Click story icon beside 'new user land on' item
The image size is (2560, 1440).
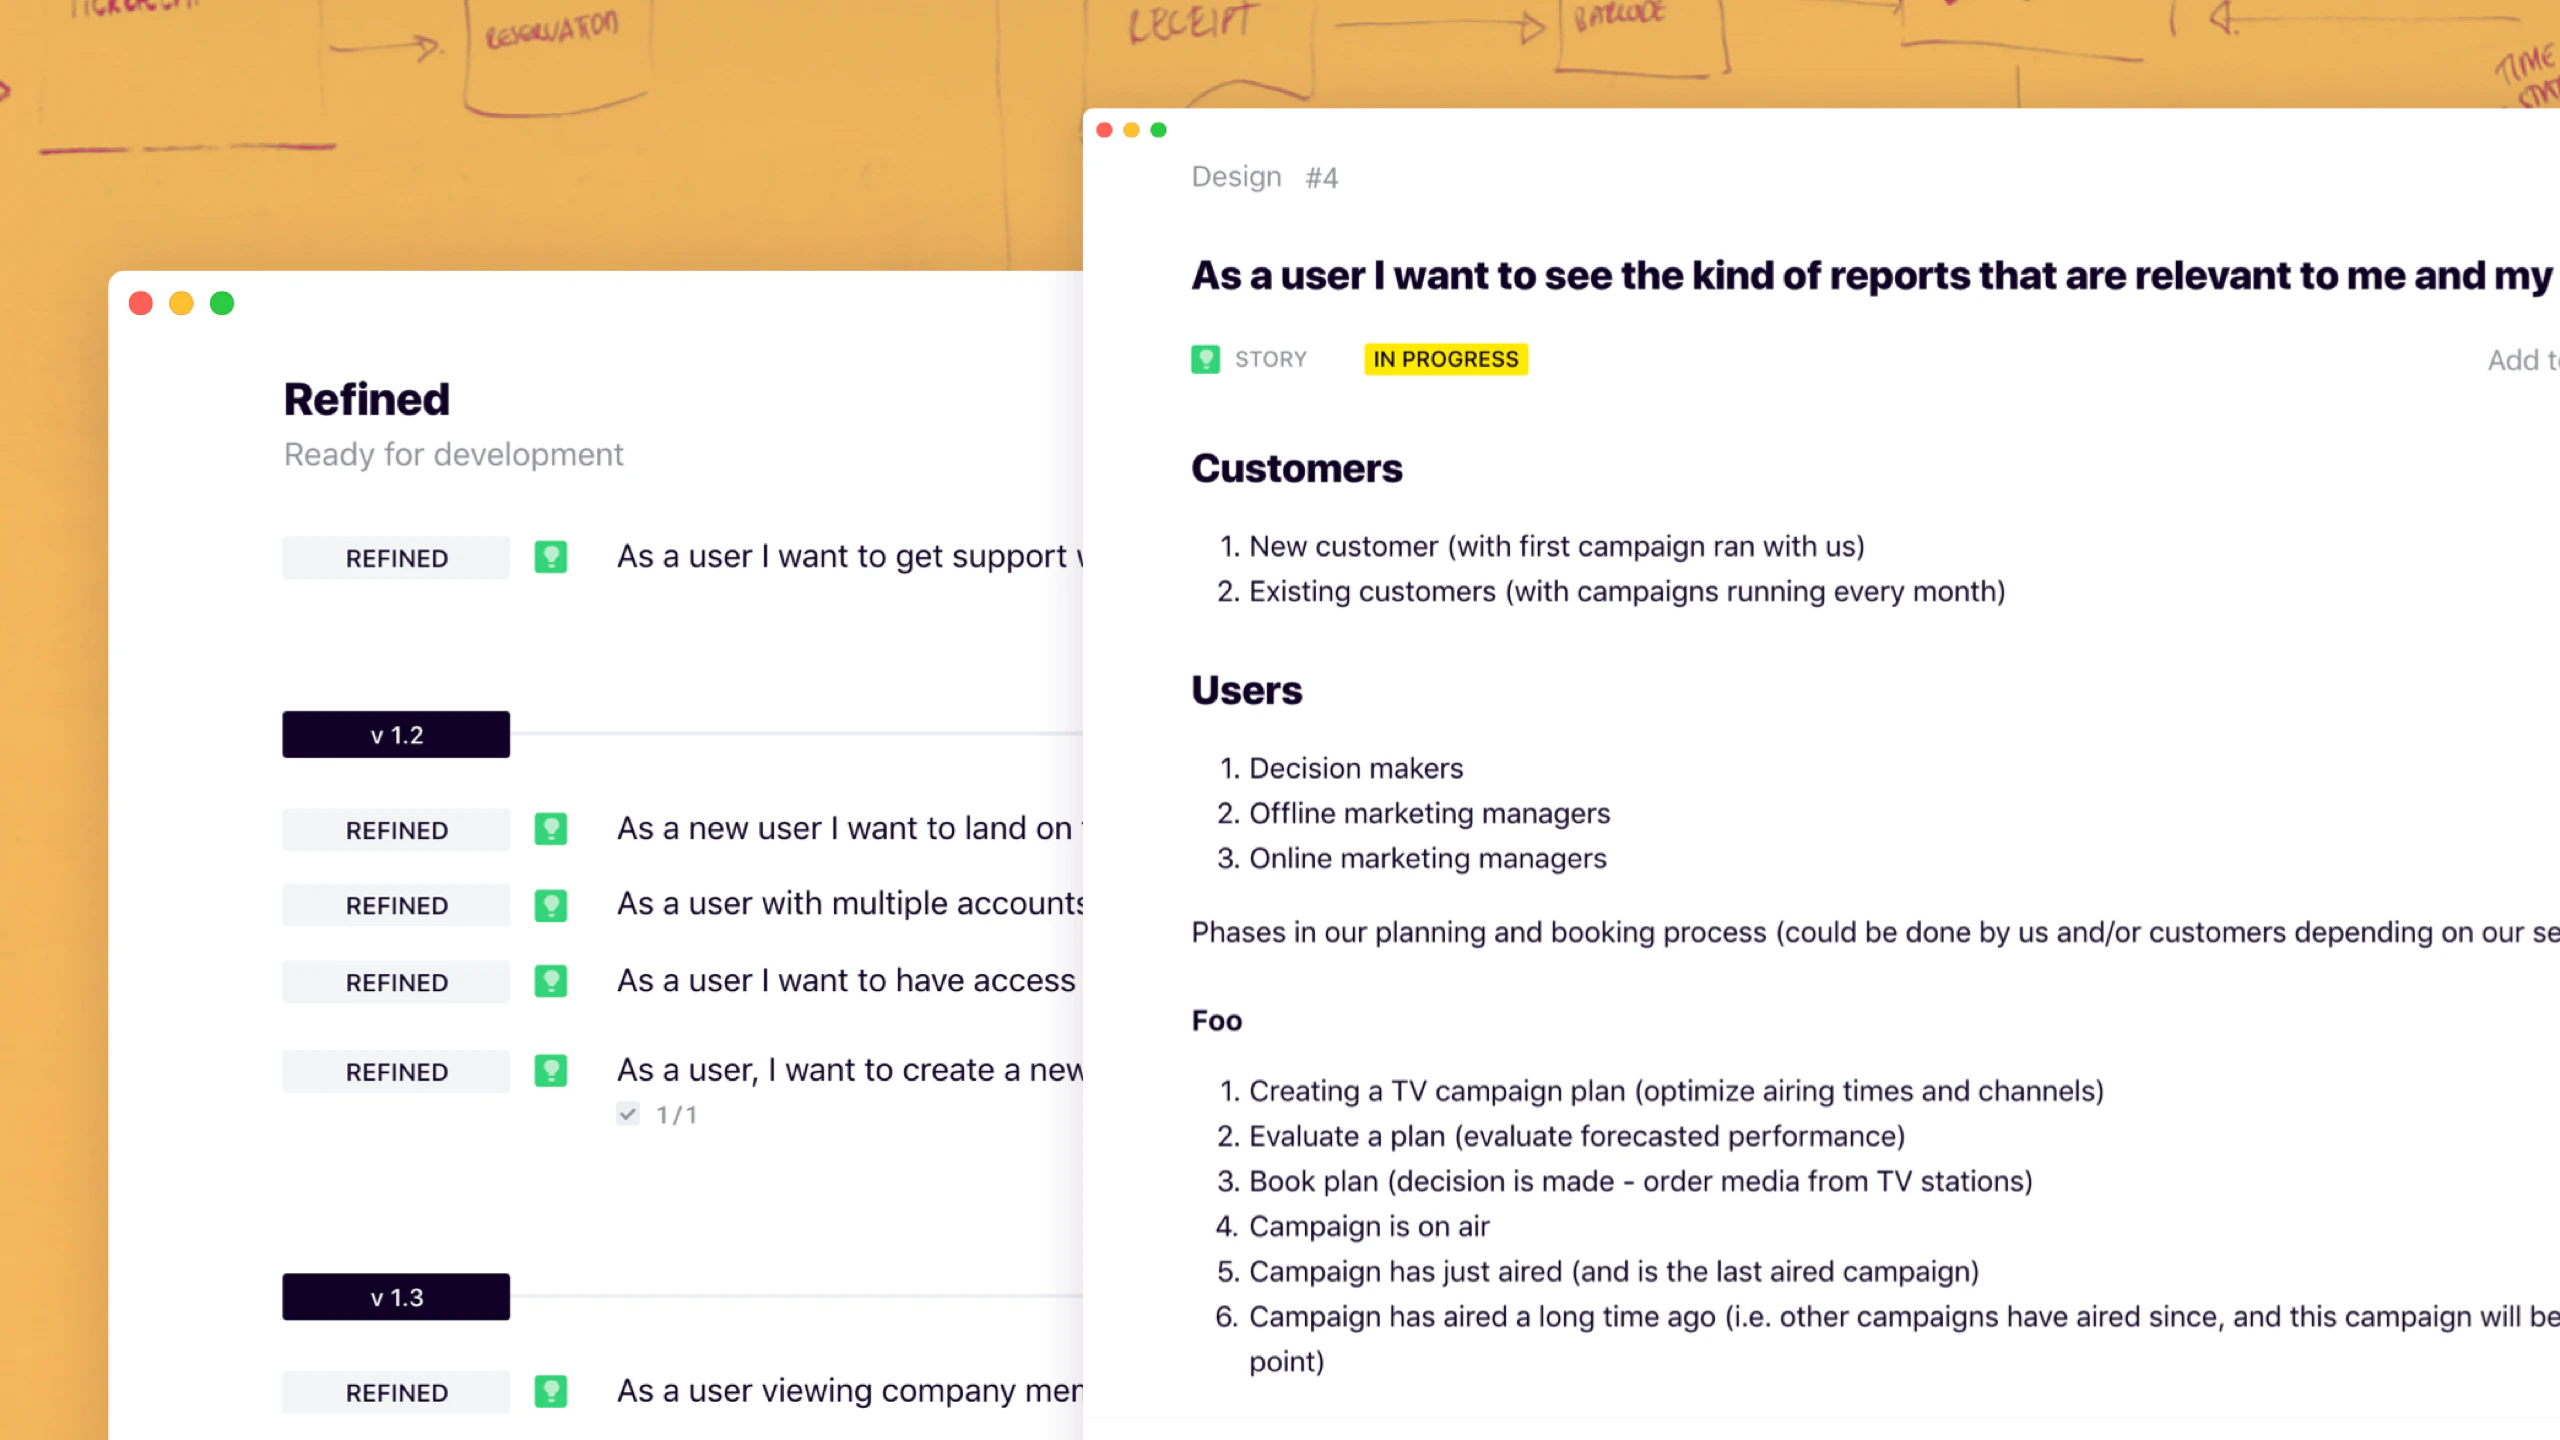[x=550, y=829]
